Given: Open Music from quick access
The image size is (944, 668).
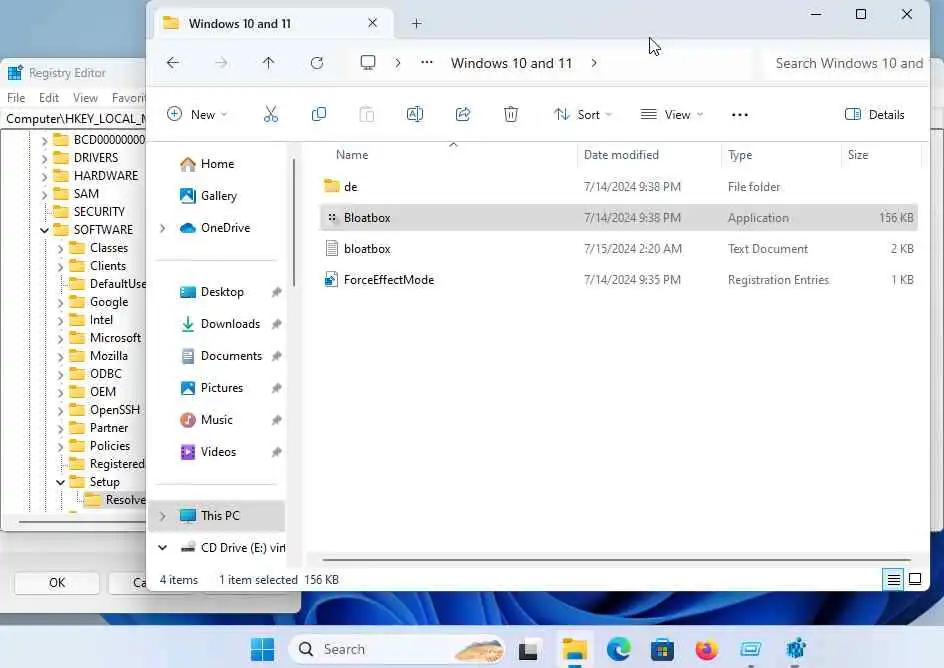Looking at the screenshot, I should [216, 419].
